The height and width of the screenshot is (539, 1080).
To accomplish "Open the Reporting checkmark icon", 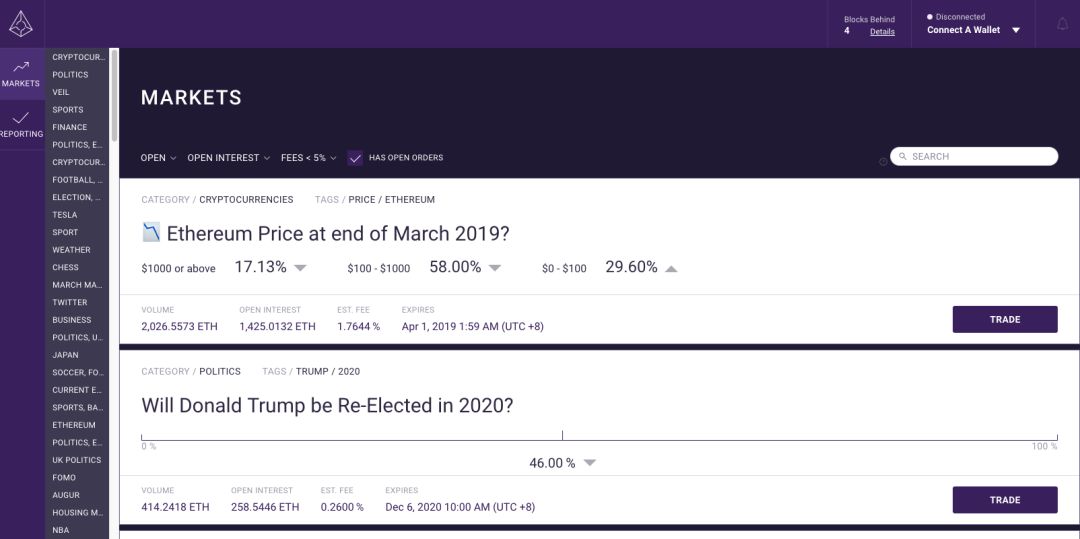I will point(21,118).
